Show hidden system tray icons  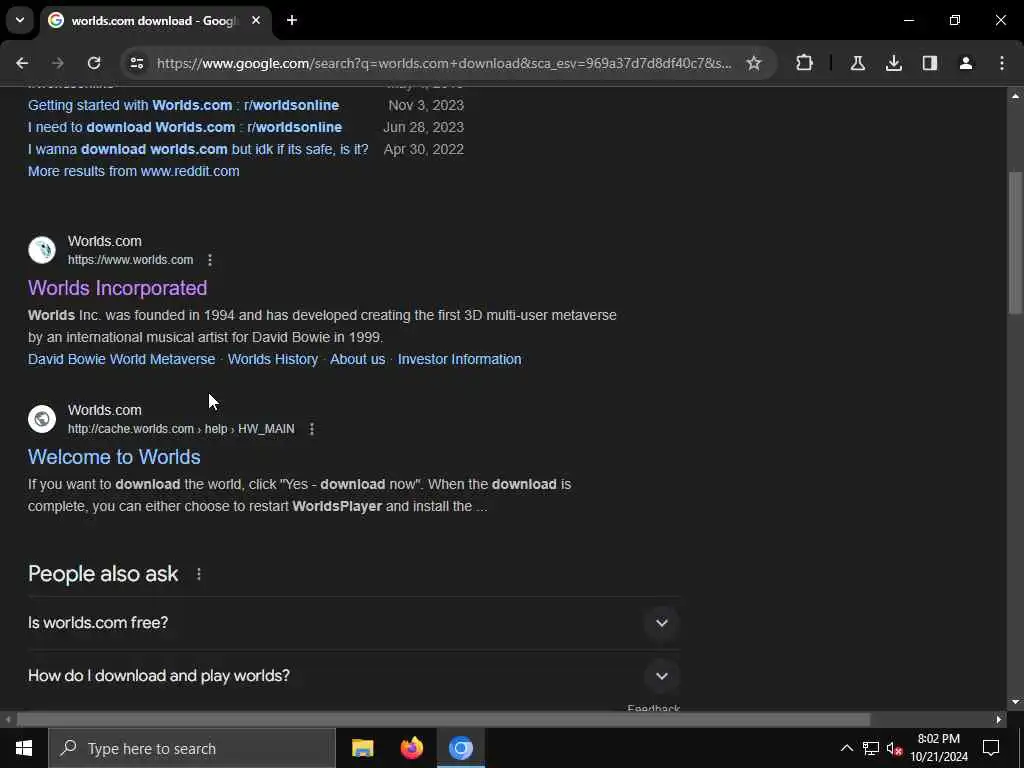point(846,748)
